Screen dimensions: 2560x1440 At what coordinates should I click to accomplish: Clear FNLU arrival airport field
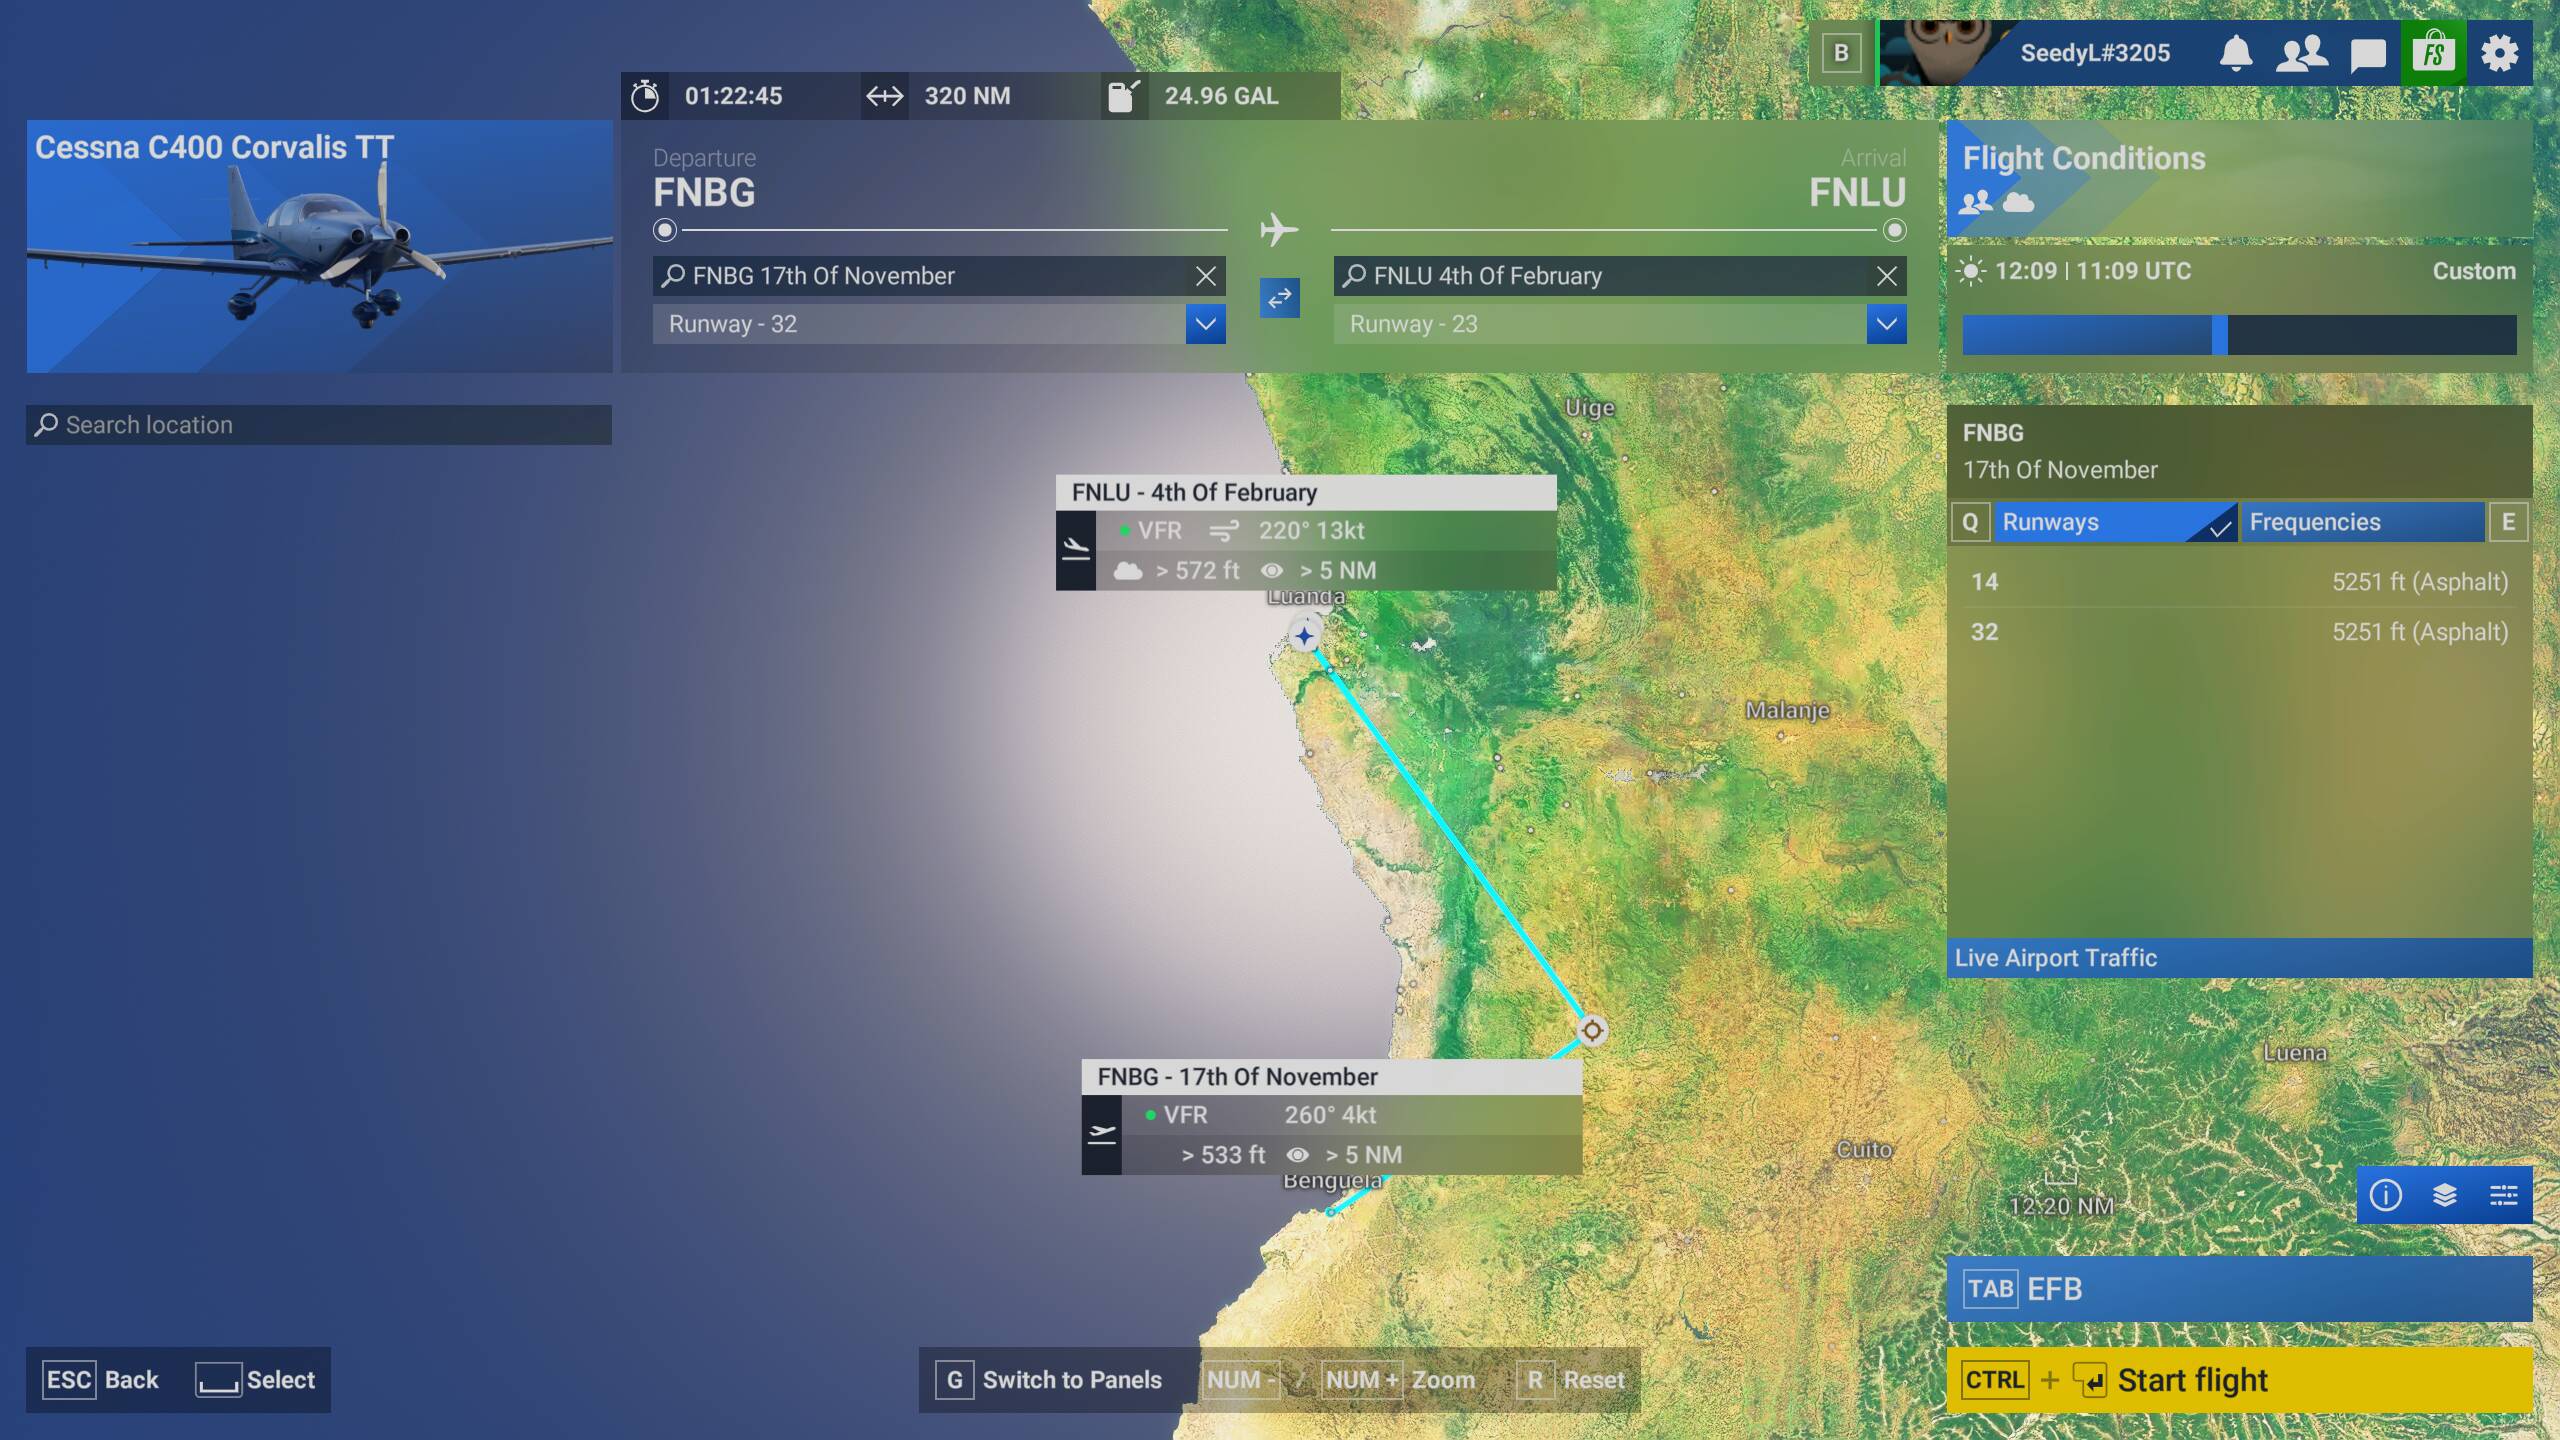(1886, 276)
